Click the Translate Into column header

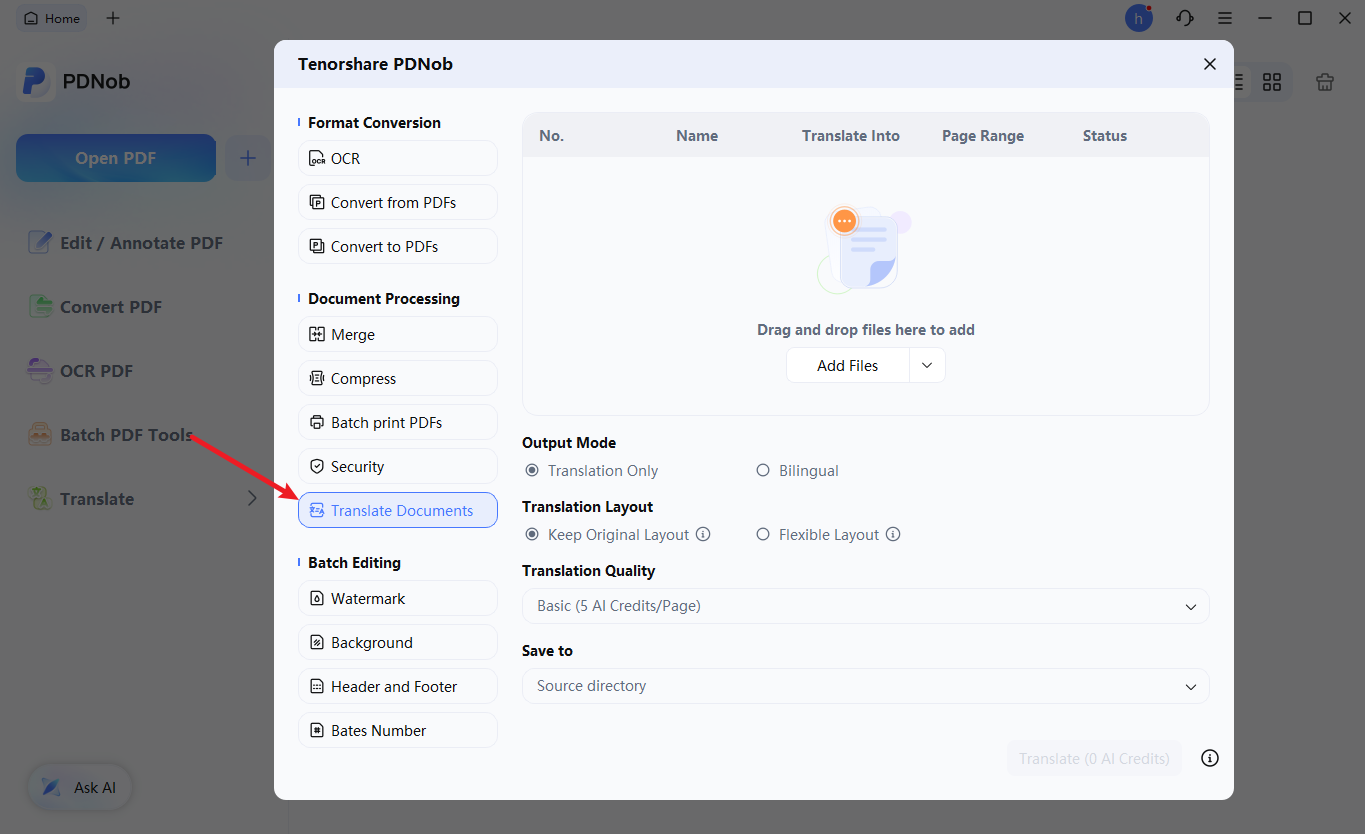pyautogui.click(x=851, y=136)
